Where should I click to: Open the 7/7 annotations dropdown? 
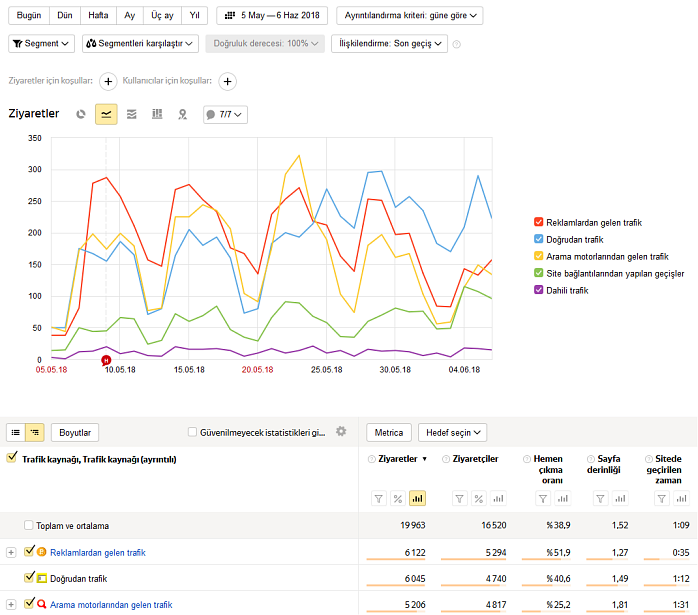(225, 114)
